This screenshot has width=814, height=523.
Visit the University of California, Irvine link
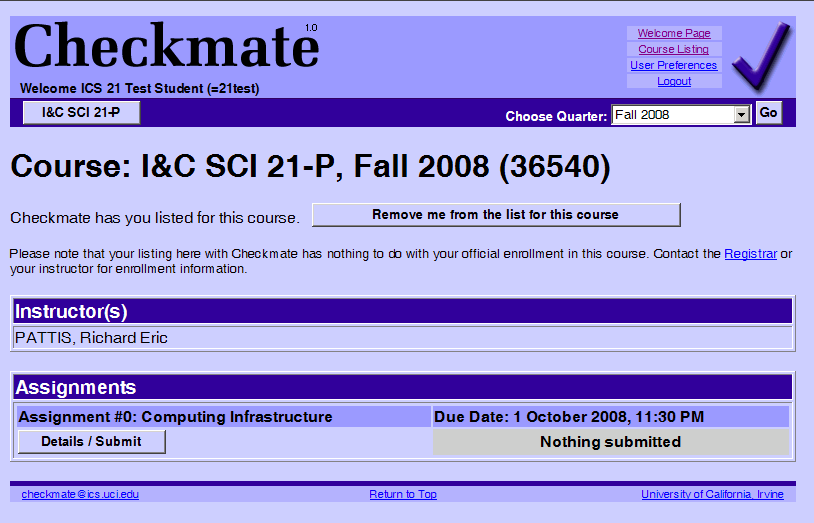point(712,494)
